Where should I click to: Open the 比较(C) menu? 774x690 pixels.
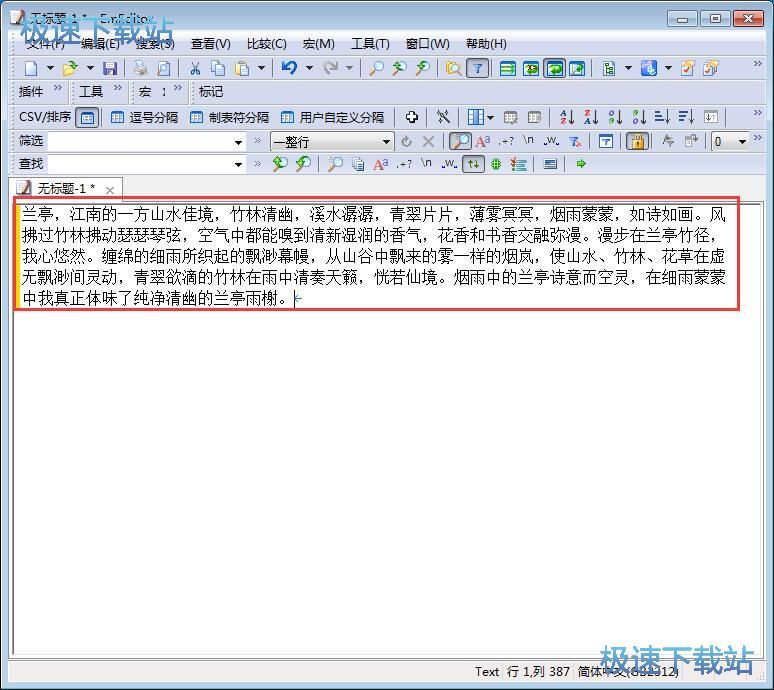(x=267, y=44)
